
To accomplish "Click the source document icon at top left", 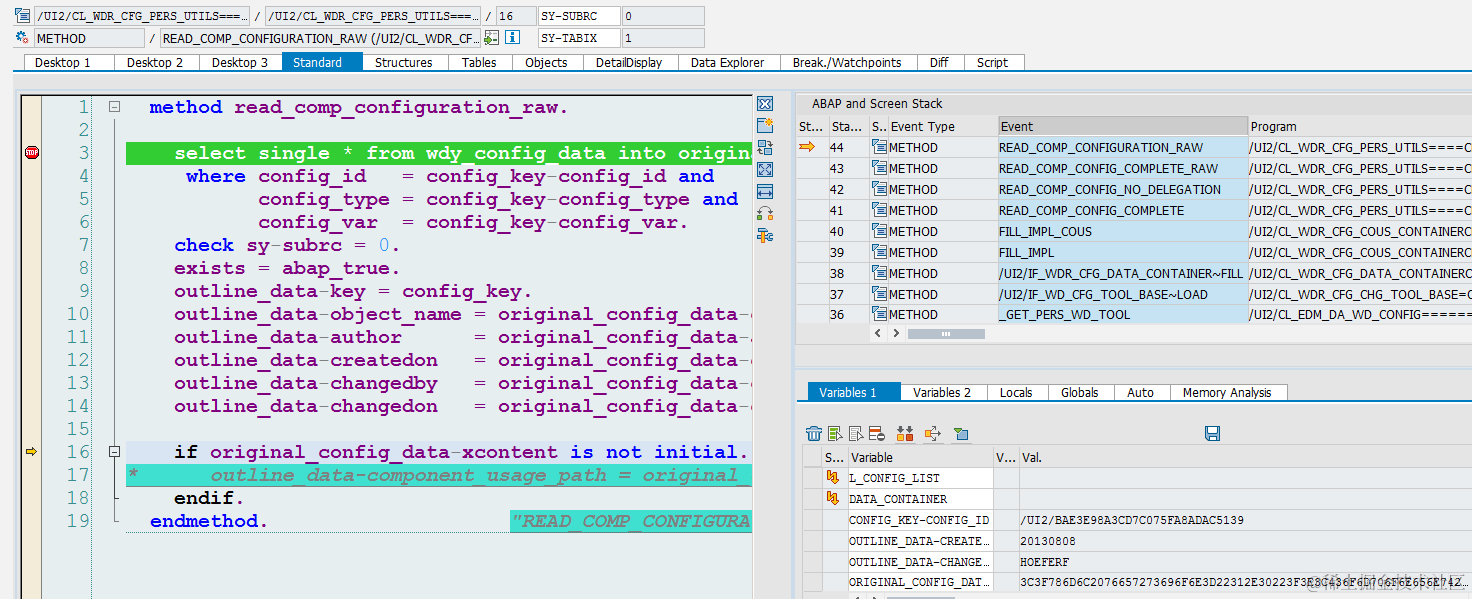I will 22,16.
